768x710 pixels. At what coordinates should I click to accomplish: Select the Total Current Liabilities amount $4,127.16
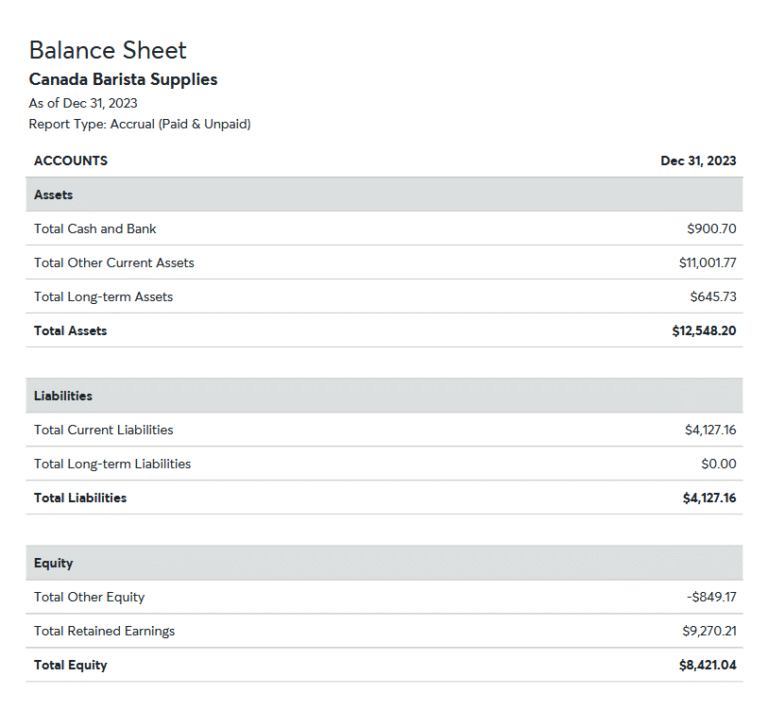pos(710,430)
